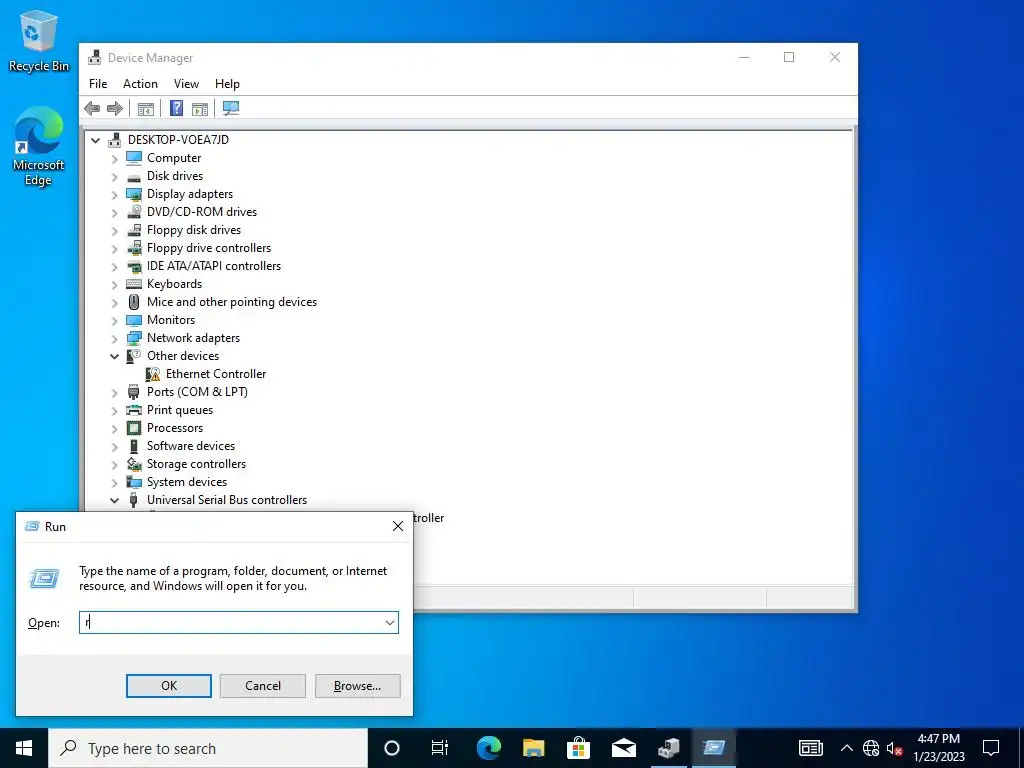The image size is (1024, 768).
Task: Click Browse... in the Run dialog
Action: click(x=357, y=686)
